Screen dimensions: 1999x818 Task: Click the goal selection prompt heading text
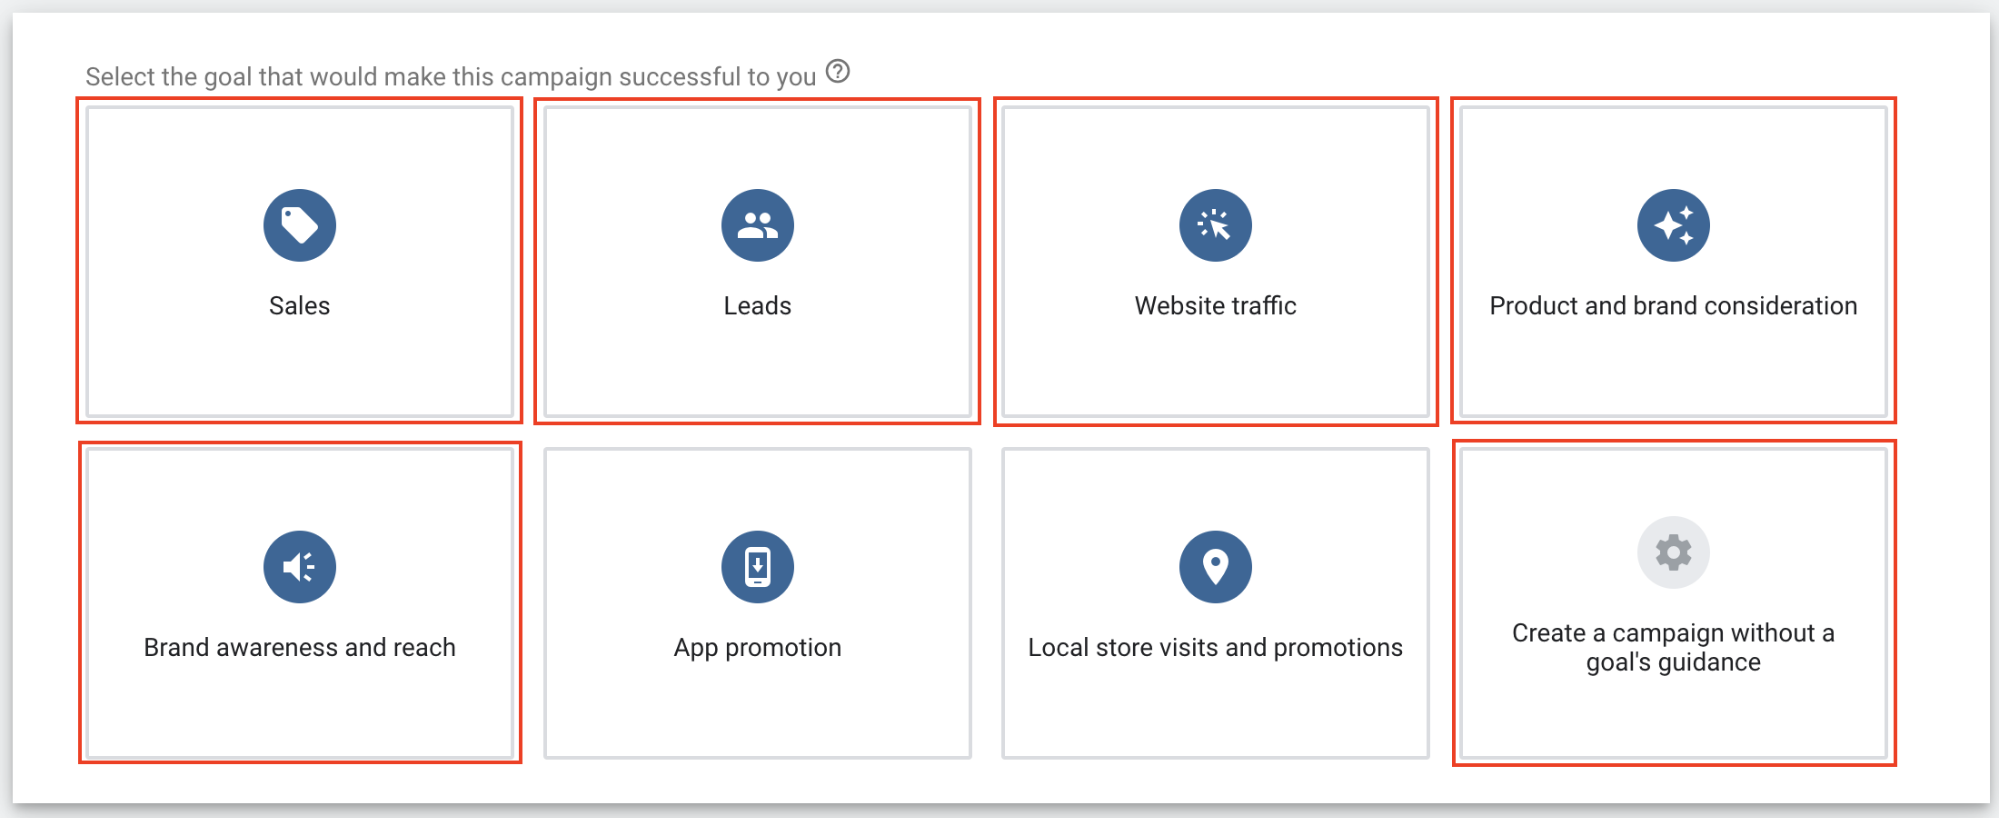pyautogui.click(x=451, y=77)
